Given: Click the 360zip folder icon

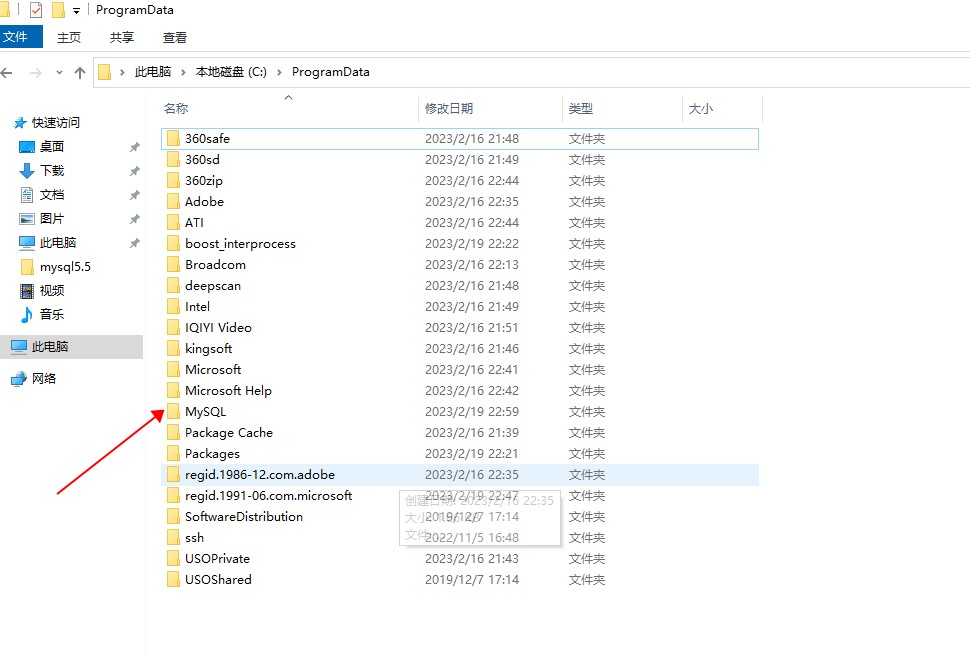Looking at the screenshot, I should (x=173, y=181).
